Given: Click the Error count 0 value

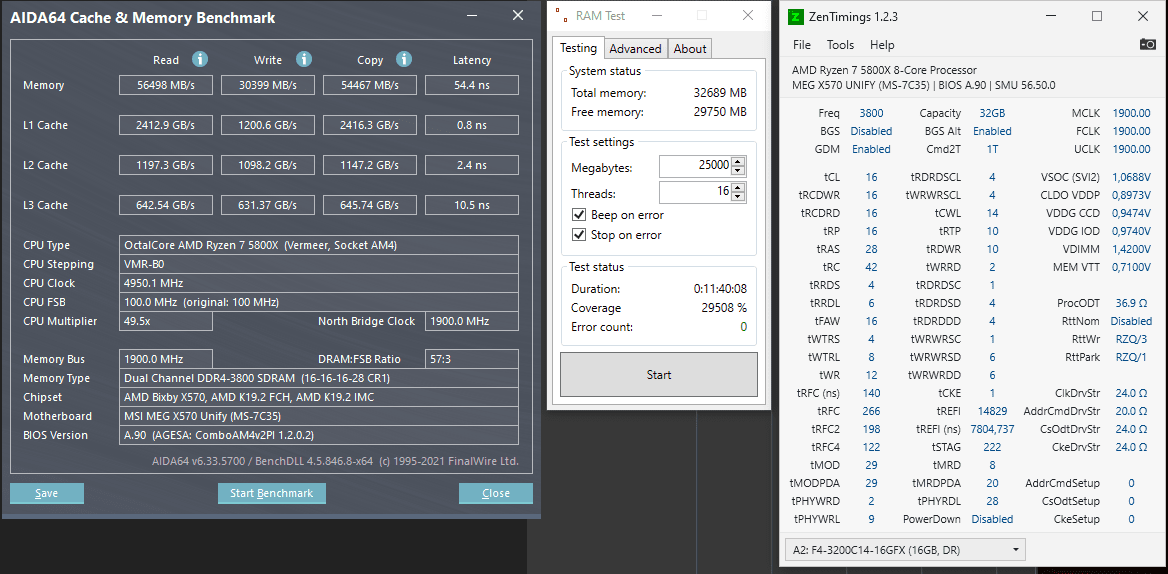Looking at the screenshot, I should pos(743,326).
